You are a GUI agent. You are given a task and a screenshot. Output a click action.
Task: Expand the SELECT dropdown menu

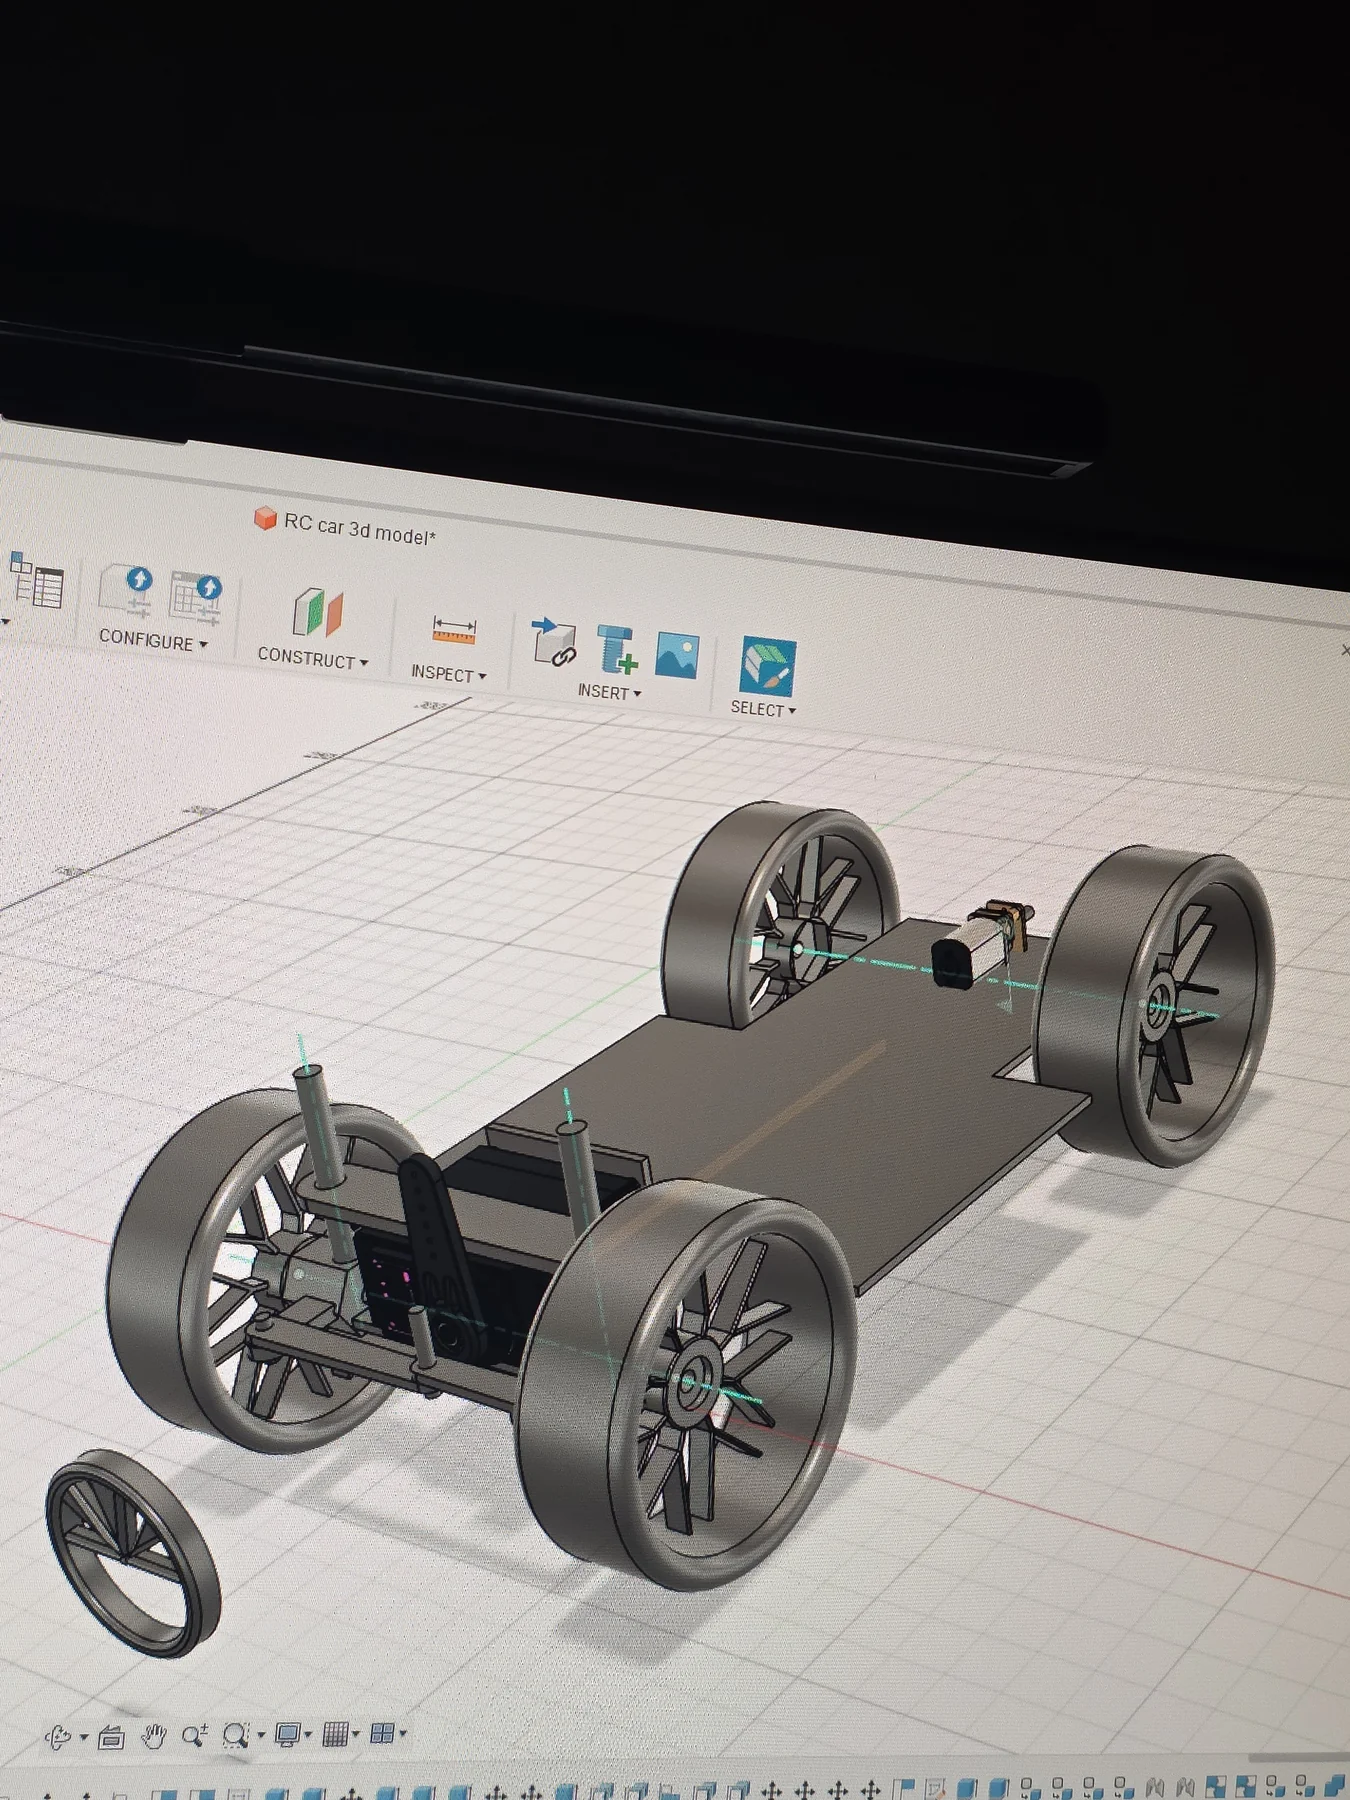click(763, 708)
